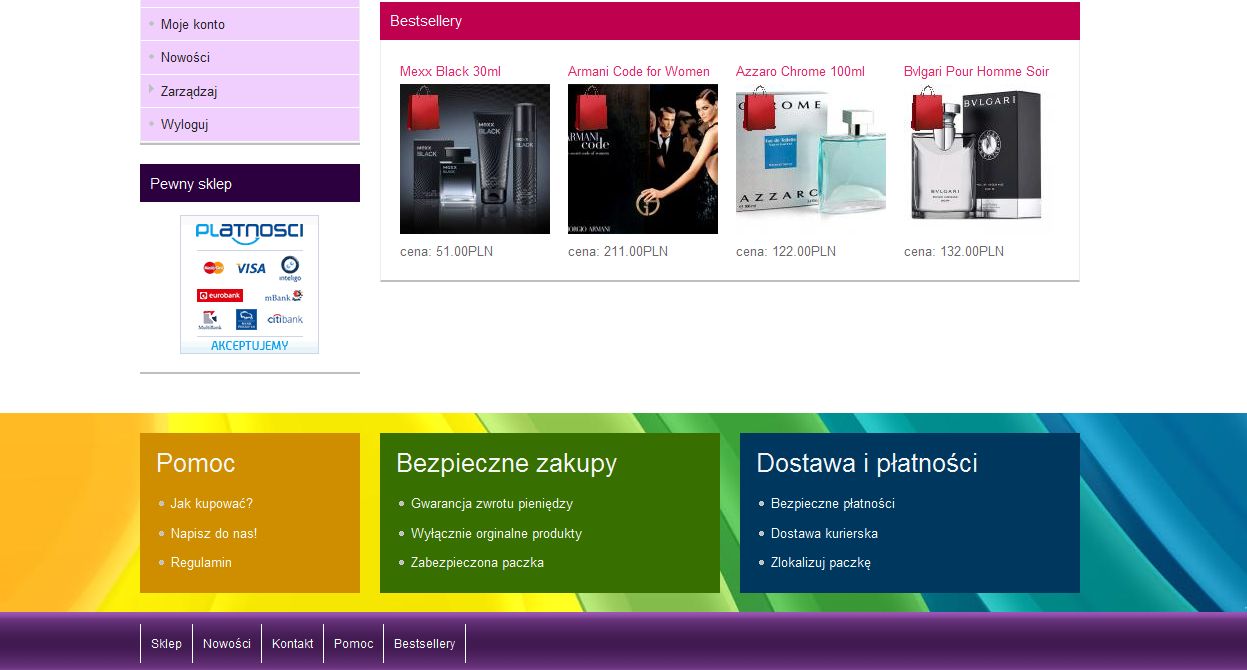Viewport: 1247px width, 670px height.
Task: Select Wyloguj to log out
Action: [184, 125]
